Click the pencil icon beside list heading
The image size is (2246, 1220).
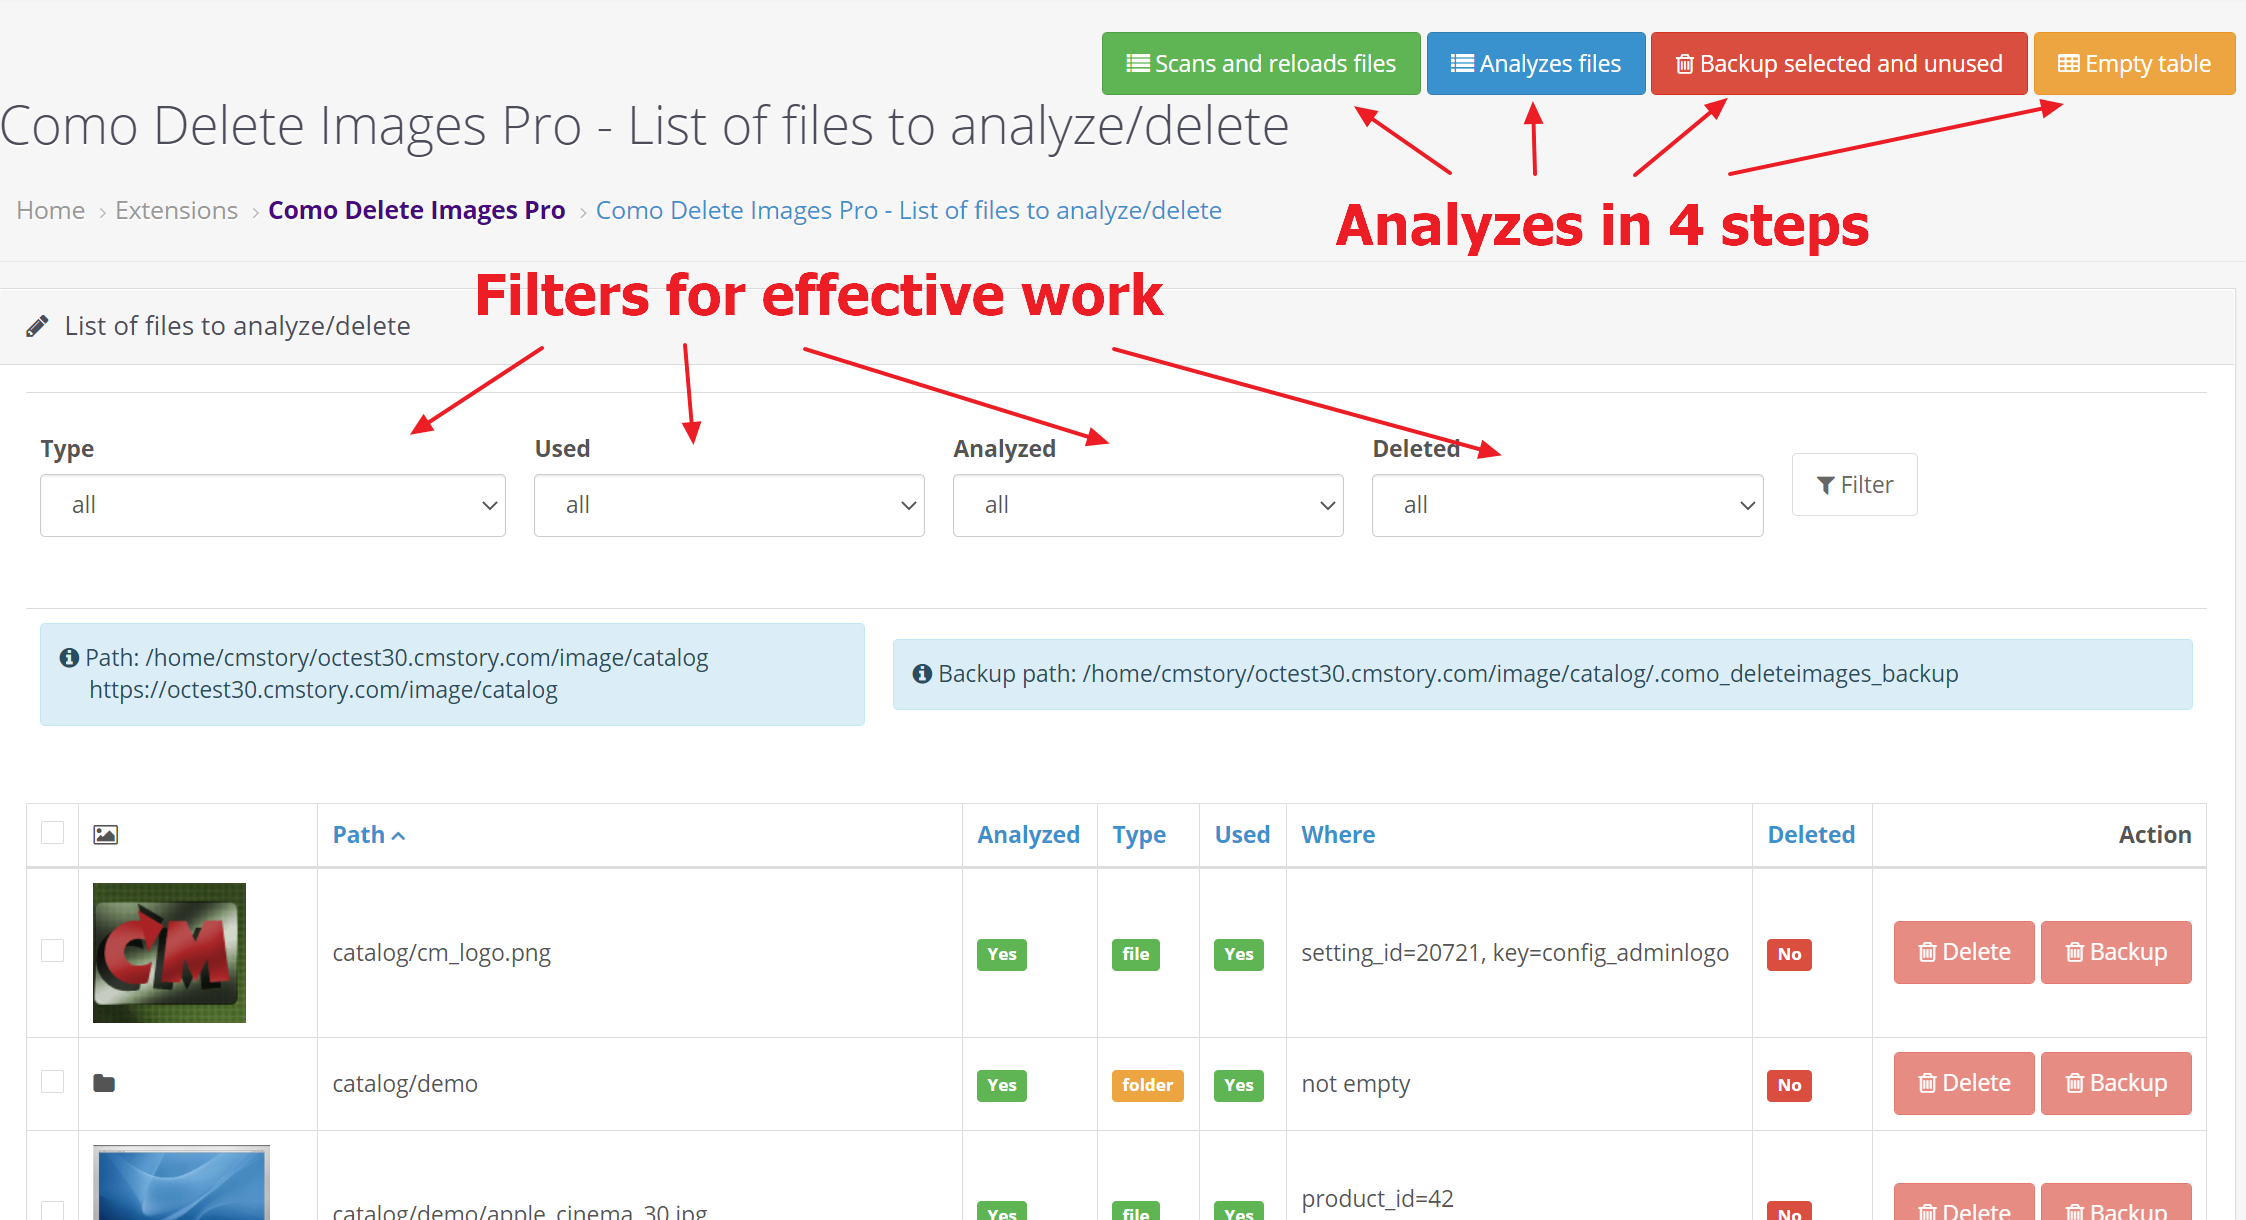pyautogui.click(x=37, y=326)
